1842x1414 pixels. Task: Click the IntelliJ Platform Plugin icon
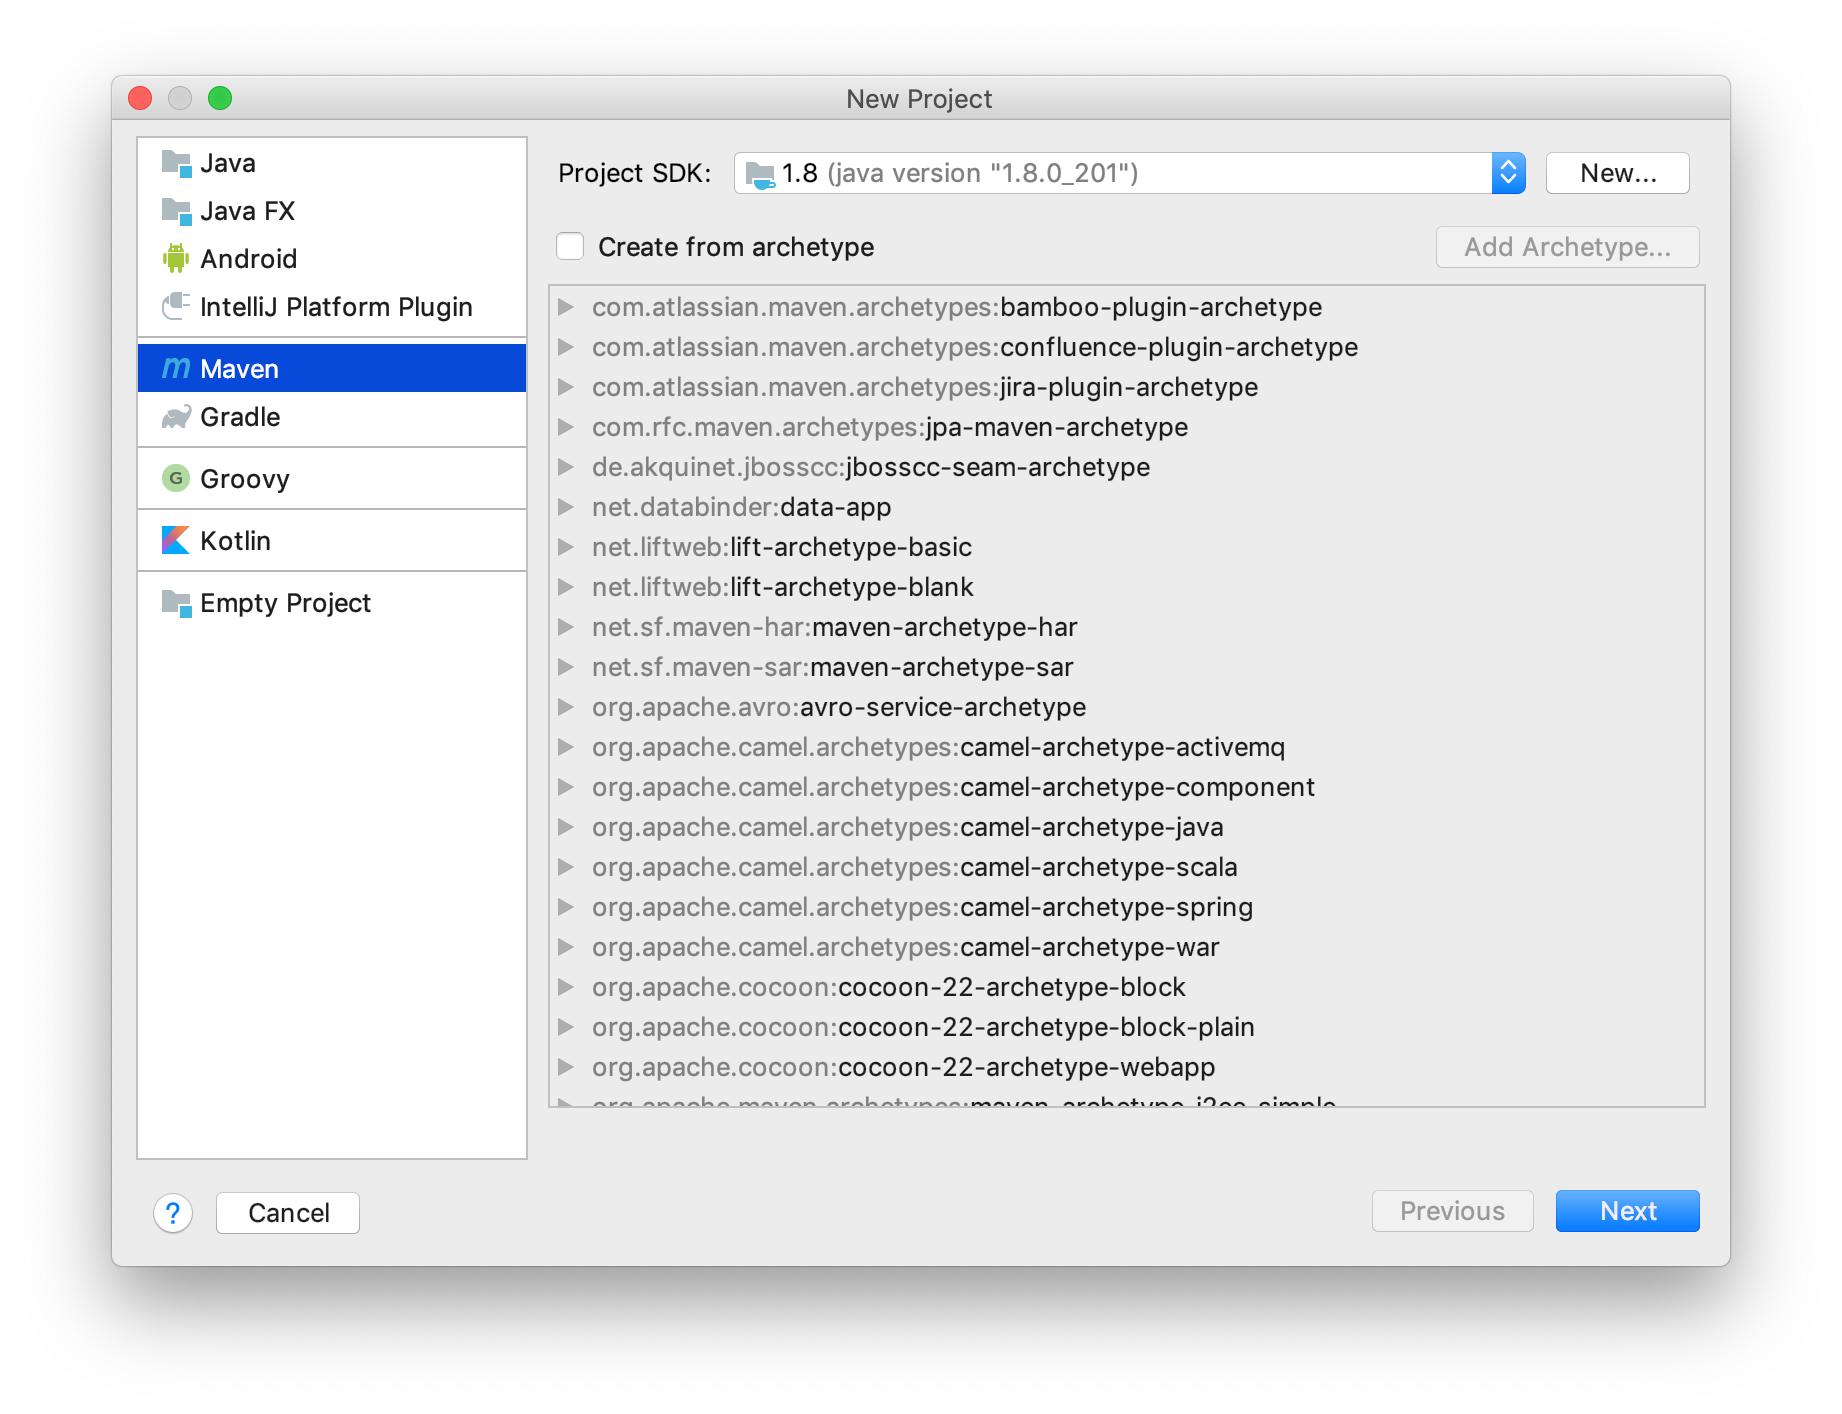click(x=176, y=306)
